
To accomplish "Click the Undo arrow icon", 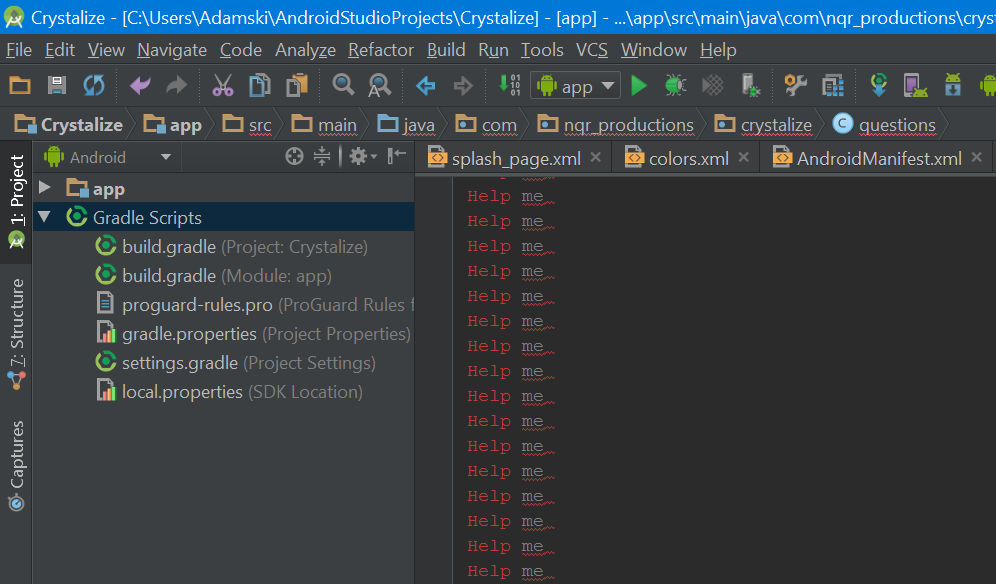I will click(x=140, y=86).
